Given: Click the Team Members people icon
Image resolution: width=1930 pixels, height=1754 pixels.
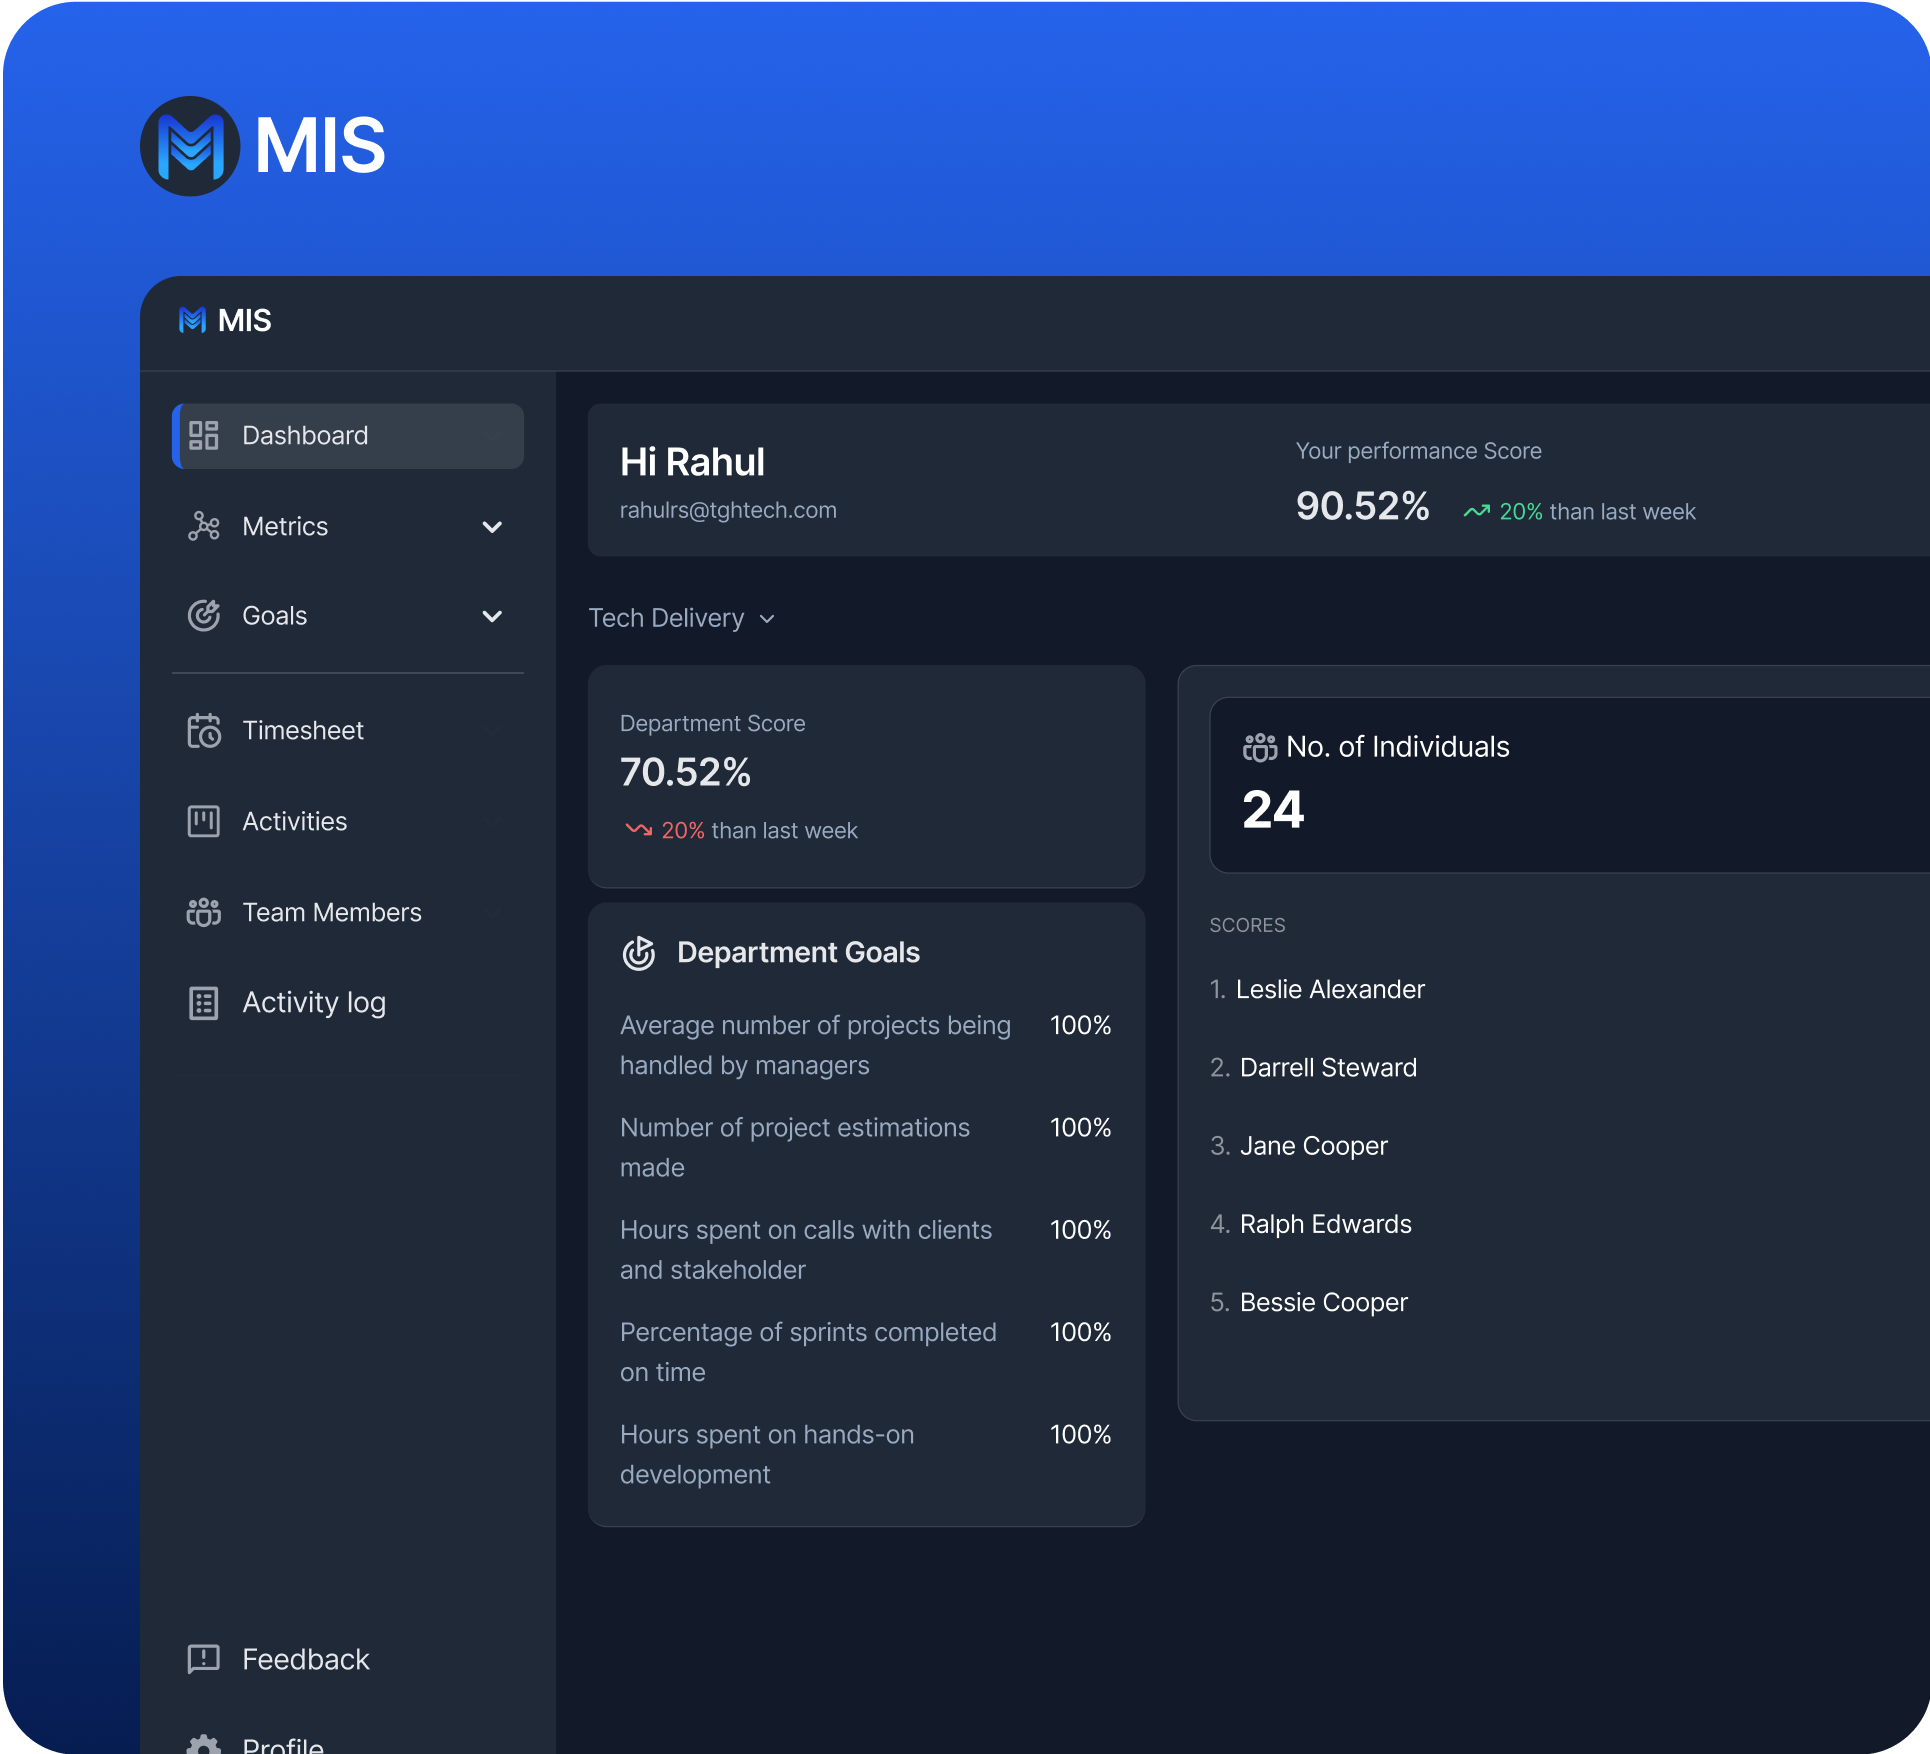Looking at the screenshot, I should tap(204, 912).
